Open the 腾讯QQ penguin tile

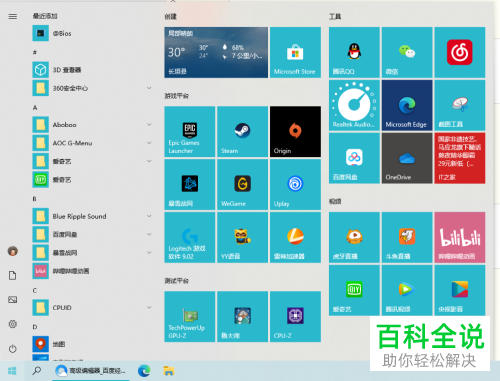(x=354, y=52)
